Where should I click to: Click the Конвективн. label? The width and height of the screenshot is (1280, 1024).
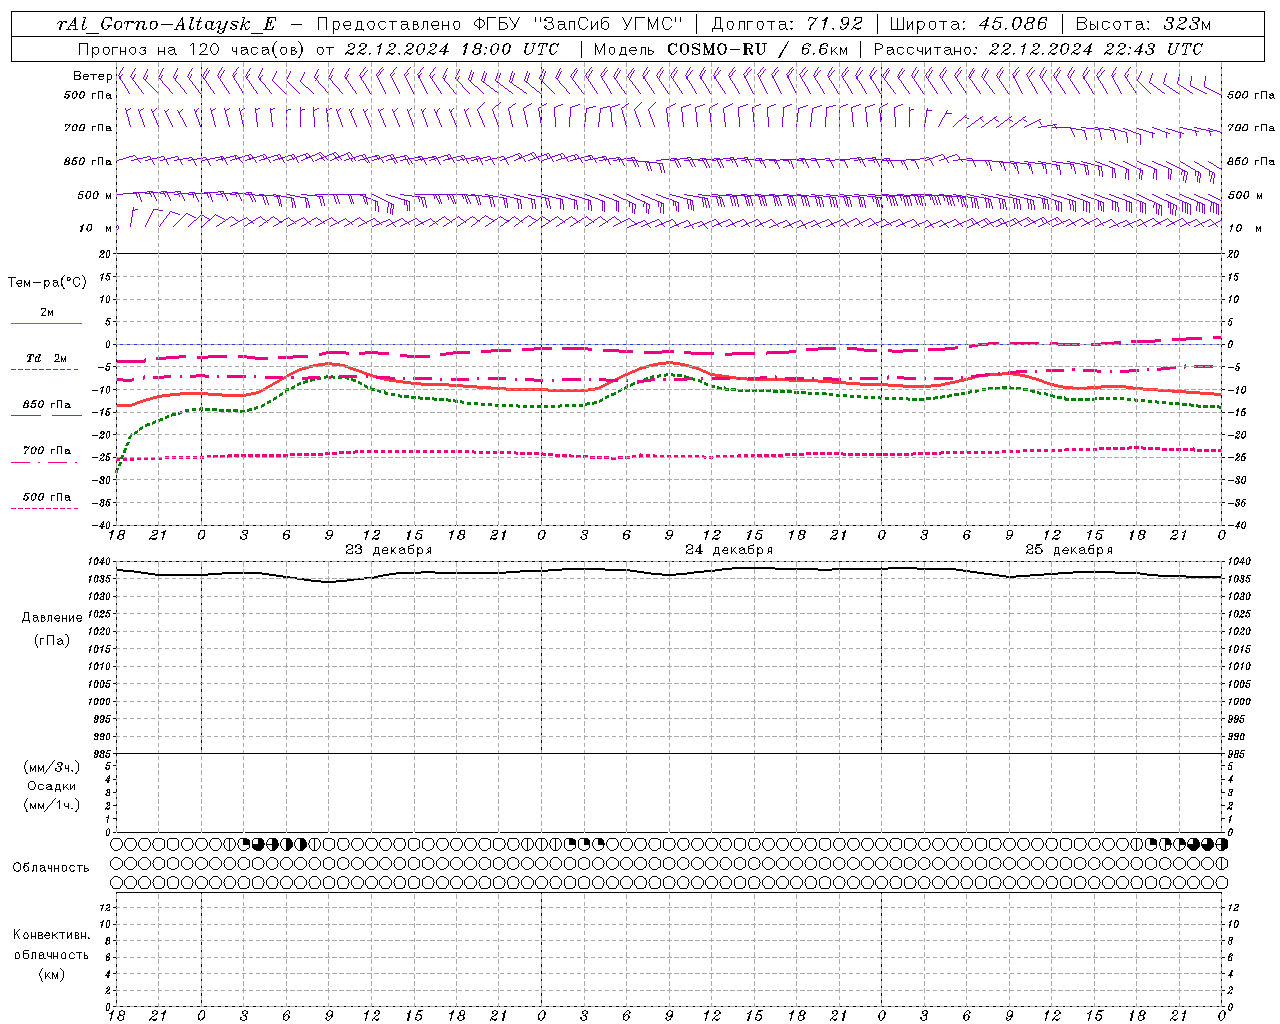point(51,936)
